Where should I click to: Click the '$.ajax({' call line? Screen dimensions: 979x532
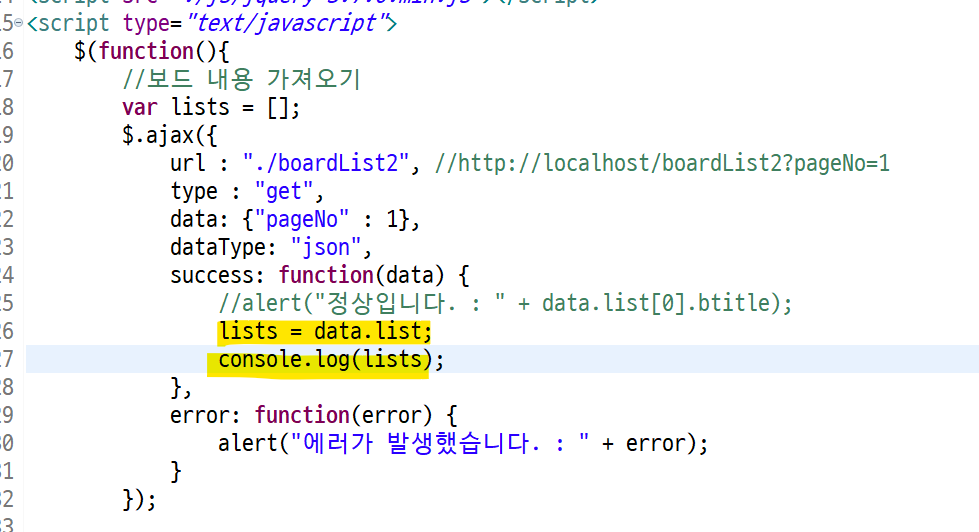click(170, 135)
